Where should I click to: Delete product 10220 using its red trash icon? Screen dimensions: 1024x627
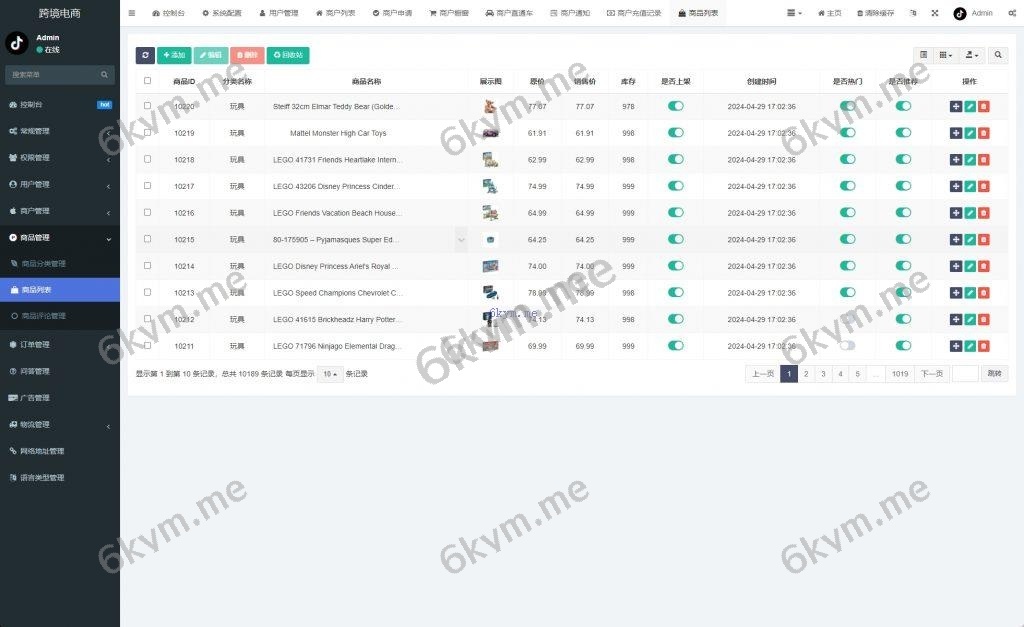984,106
